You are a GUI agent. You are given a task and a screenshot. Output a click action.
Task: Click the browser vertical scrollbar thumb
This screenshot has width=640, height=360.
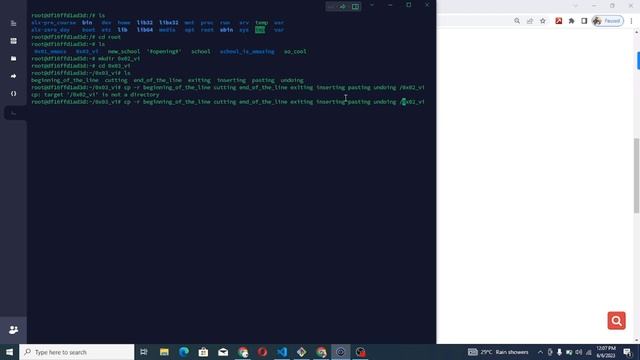(x=637, y=176)
